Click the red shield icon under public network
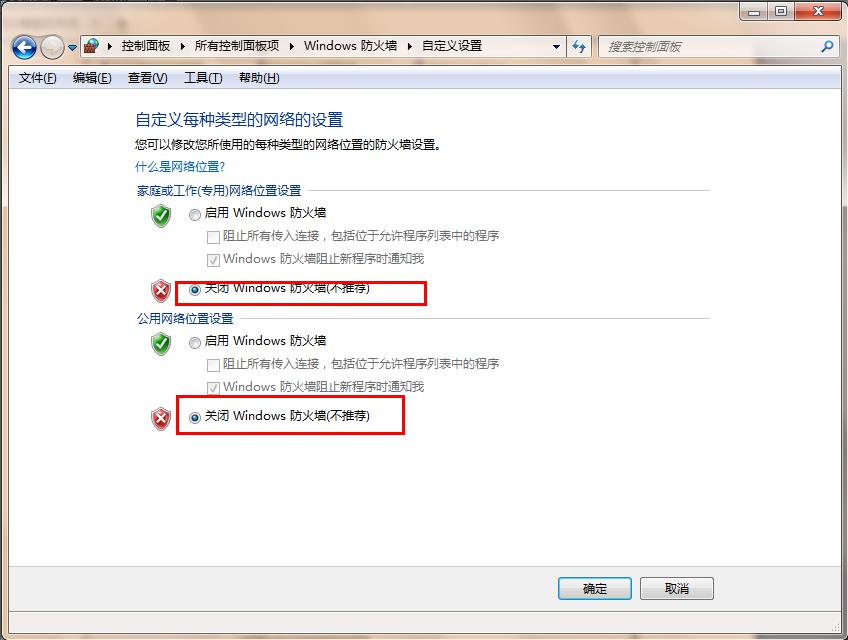This screenshot has height=640, width=848. (x=161, y=419)
